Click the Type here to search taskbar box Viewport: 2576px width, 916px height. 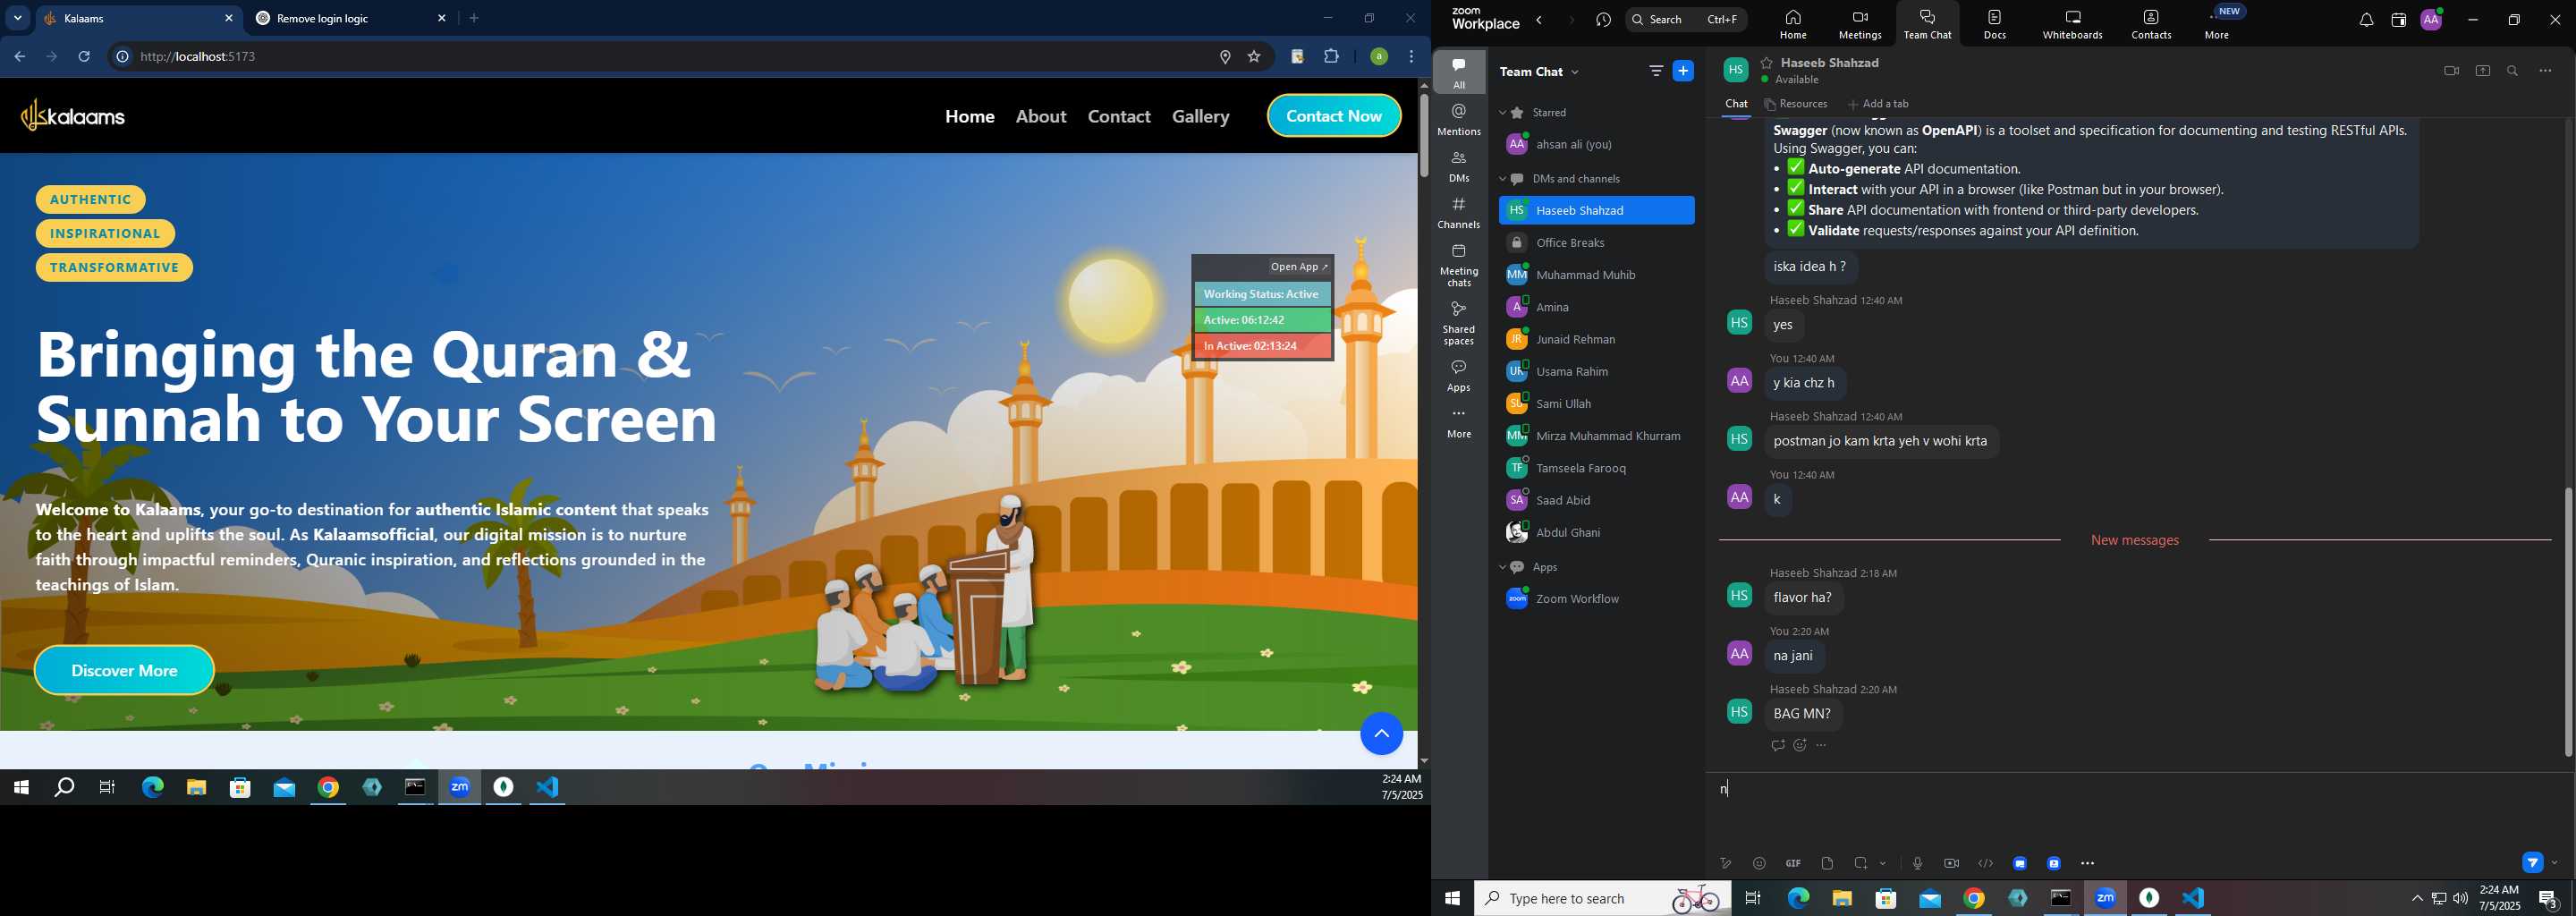[1602, 899]
